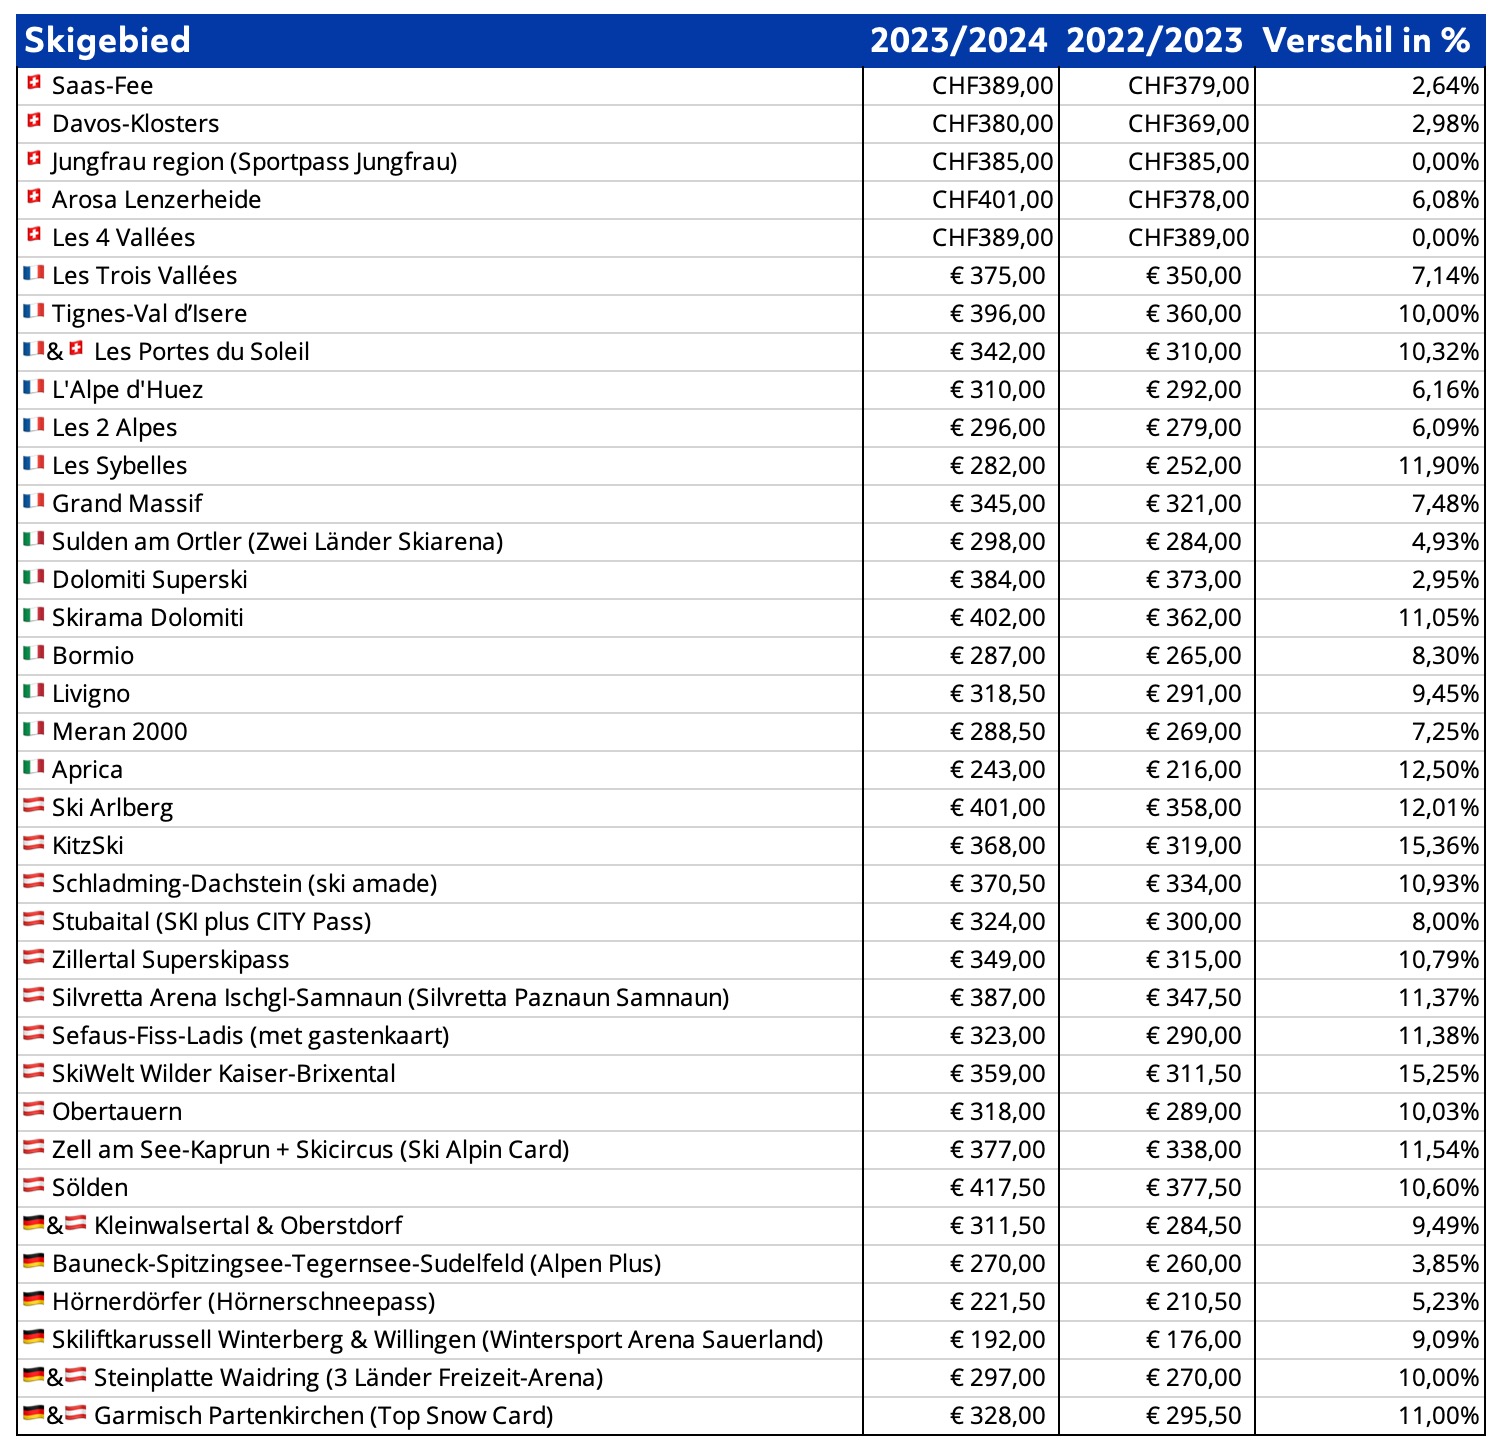Click the Les Portes du Soleil name
Screen dimensions: 1500x1450
point(201,352)
